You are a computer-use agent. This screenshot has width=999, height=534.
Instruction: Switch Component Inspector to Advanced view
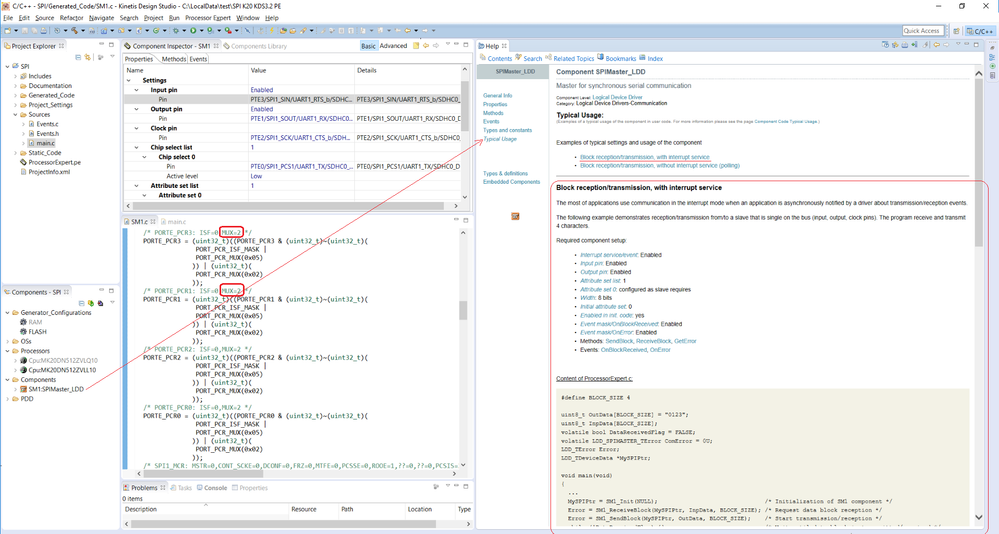tap(393, 46)
